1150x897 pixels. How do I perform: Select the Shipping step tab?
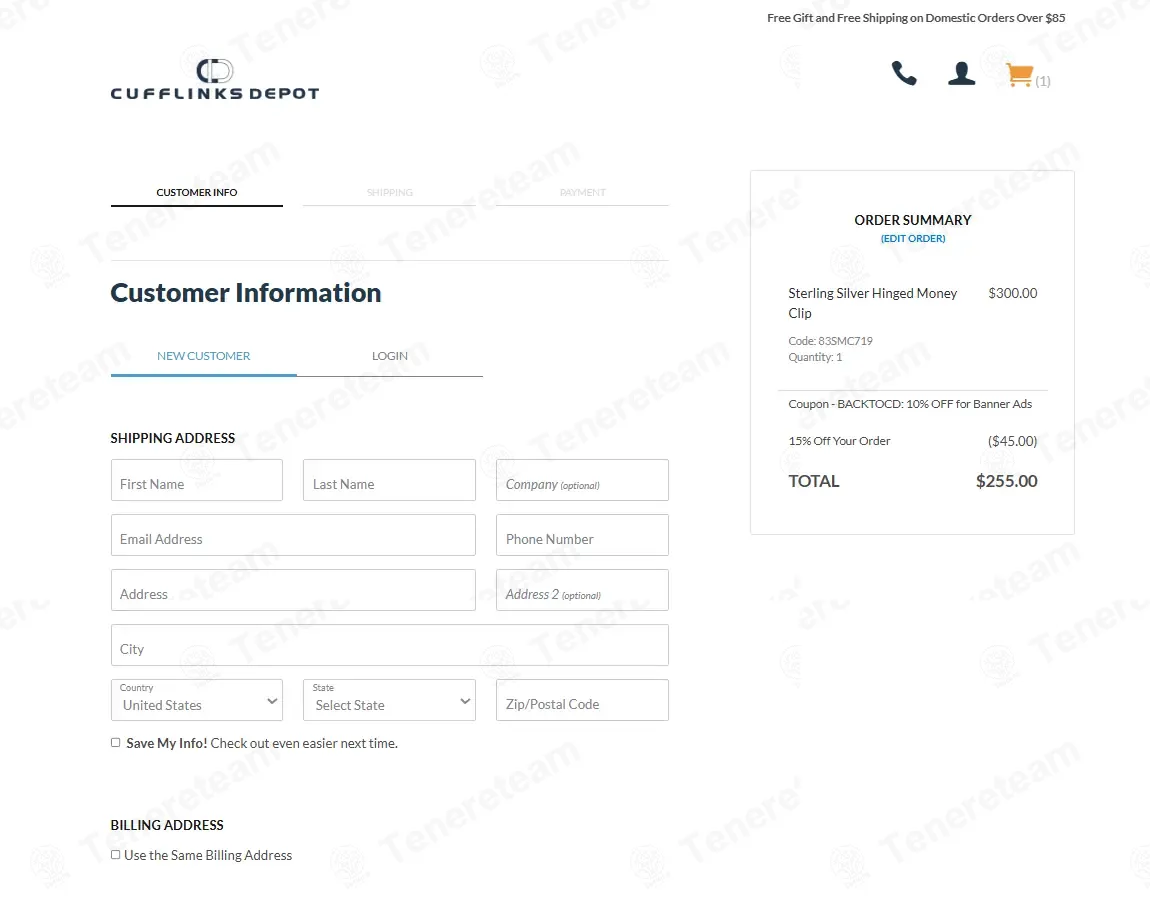389,192
